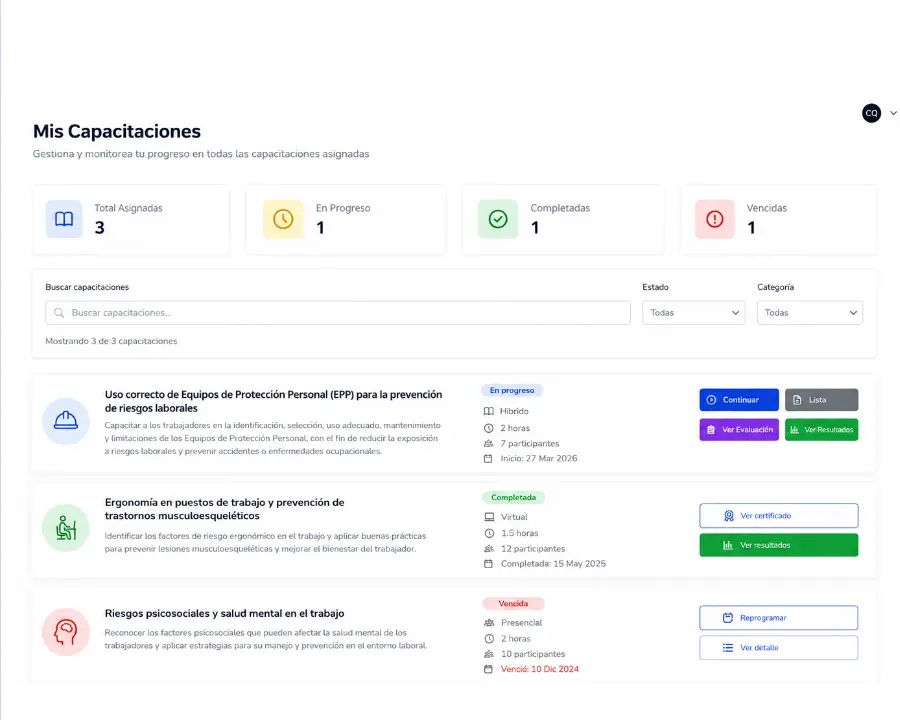Open Ver detalle for Riesgos psicosociales
Viewport: 900px width, 720px height.
click(778, 648)
